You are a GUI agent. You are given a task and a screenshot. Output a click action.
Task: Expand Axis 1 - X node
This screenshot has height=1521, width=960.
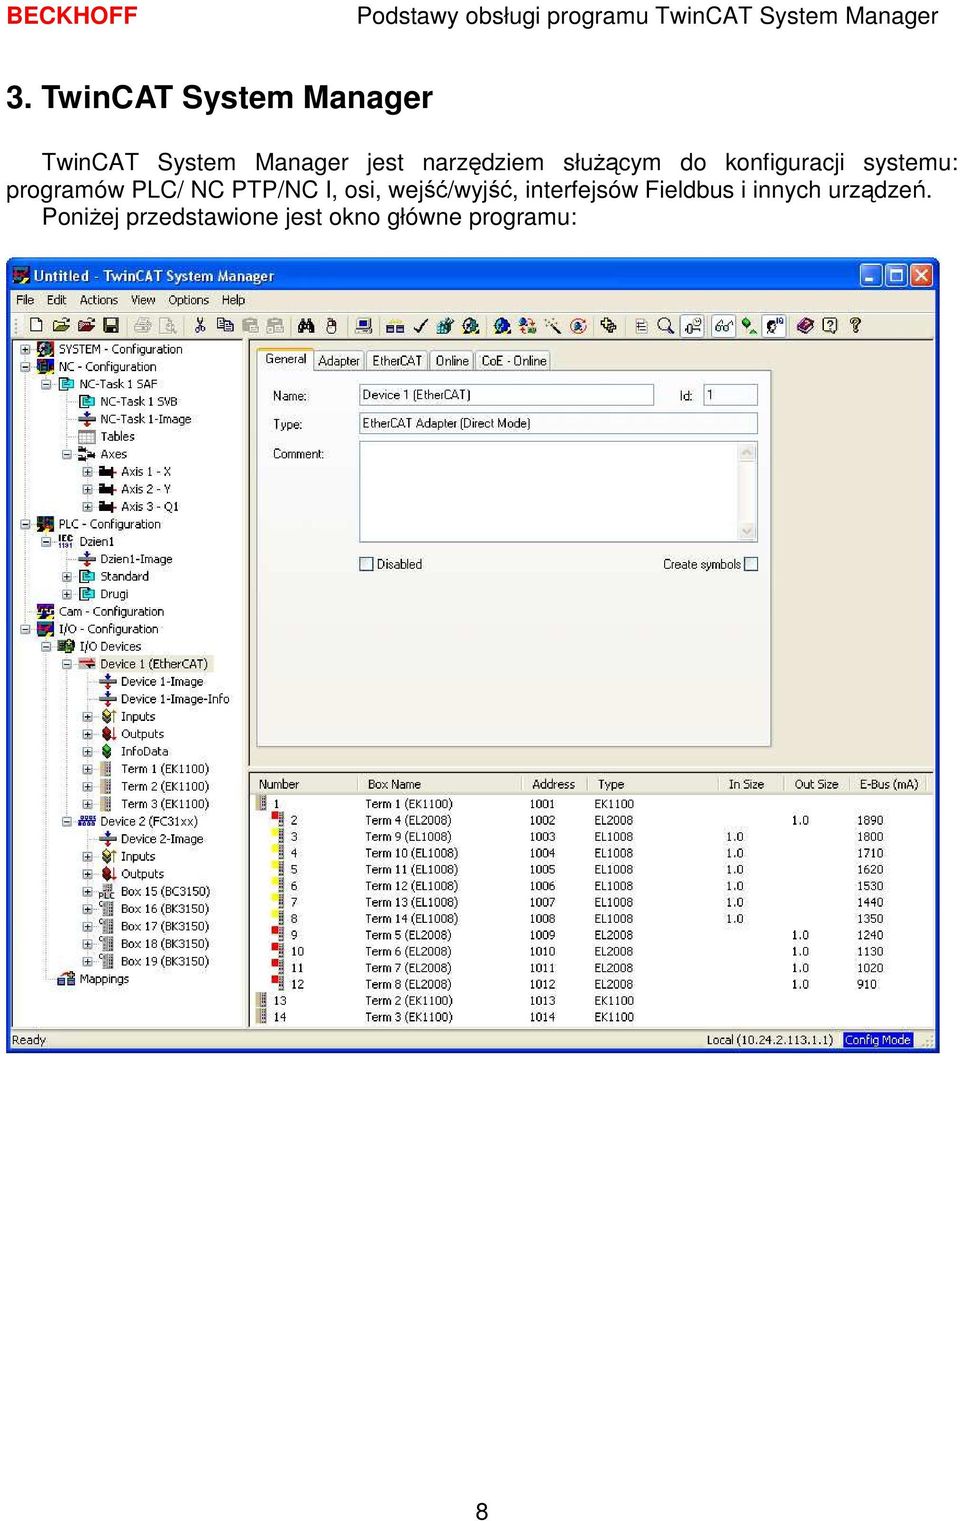pos(88,472)
